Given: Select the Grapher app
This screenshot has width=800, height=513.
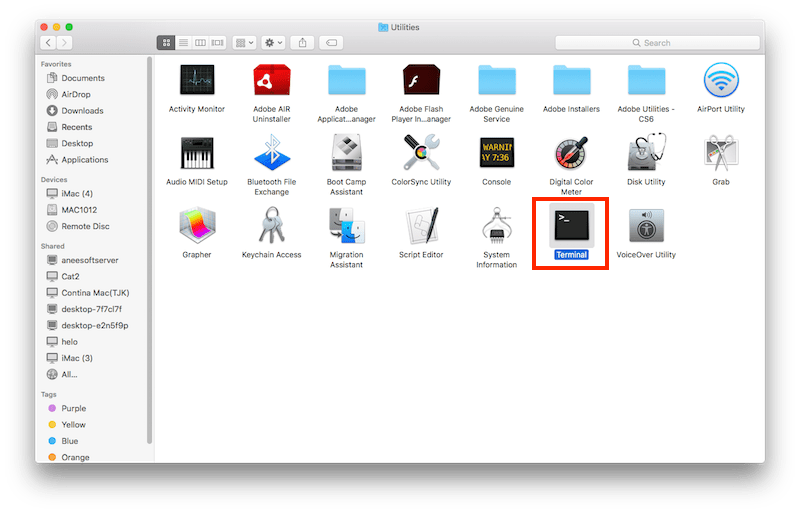Looking at the screenshot, I should coord(197,226).
